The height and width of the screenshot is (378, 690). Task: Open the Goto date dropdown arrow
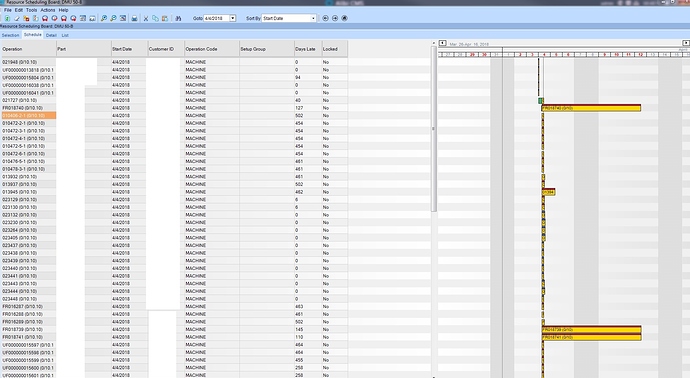click(x=233, y=18)
